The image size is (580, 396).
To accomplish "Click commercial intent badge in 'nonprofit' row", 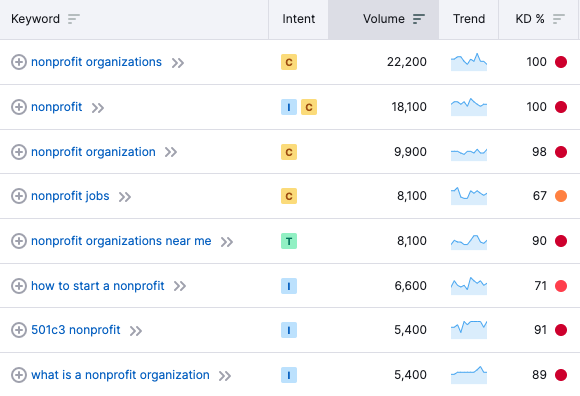I will click(309, 107).
